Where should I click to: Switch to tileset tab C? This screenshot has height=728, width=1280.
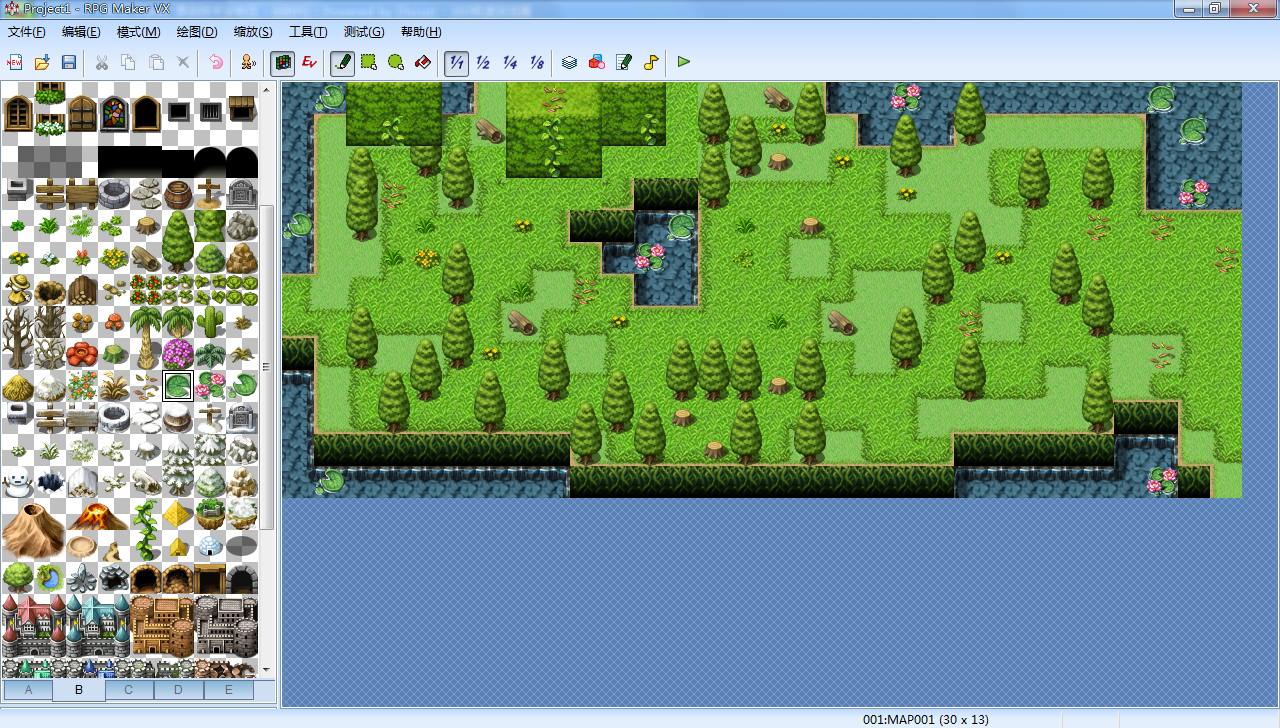click(129, 690)
